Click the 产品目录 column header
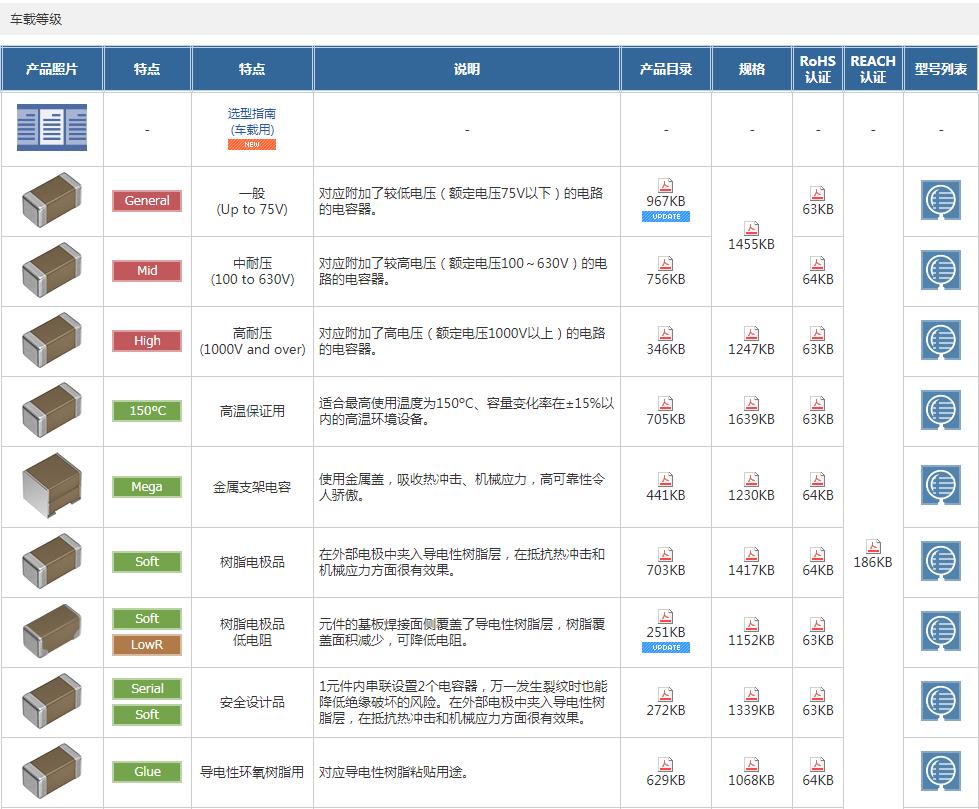Viewport: 979px width, 809px height. [665, 69]
